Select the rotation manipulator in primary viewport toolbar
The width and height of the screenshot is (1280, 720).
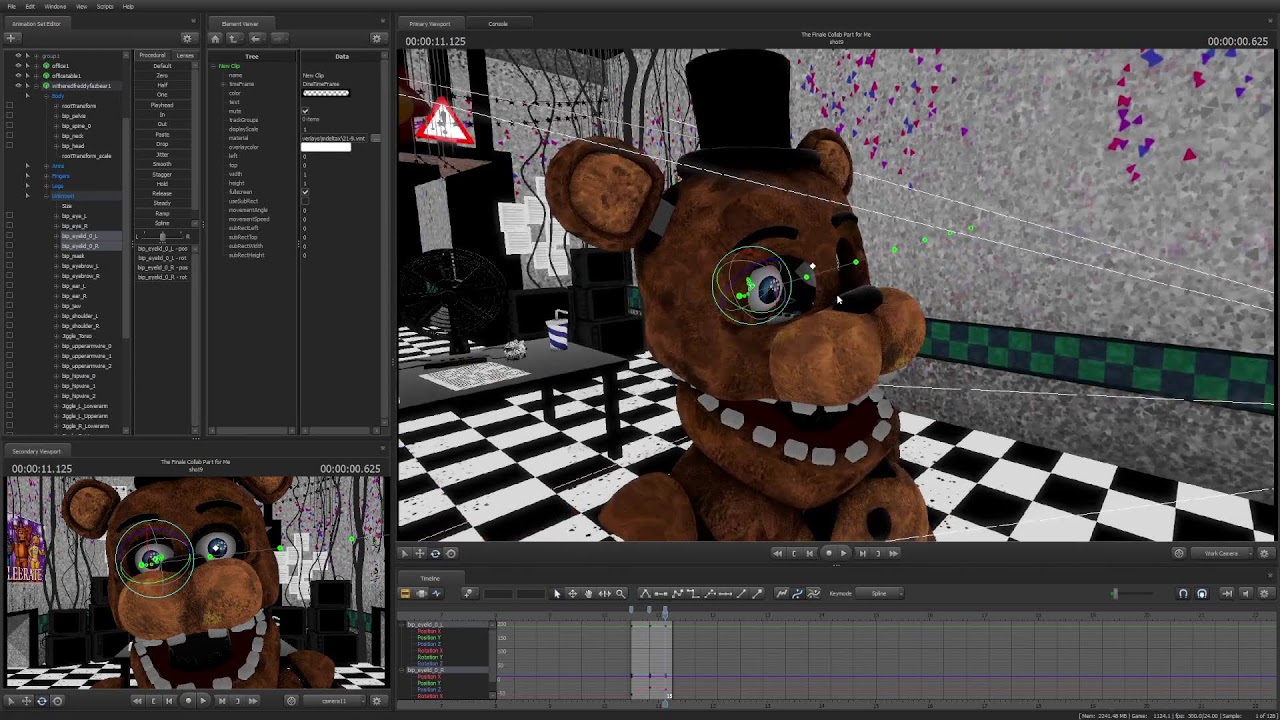tap(435, 553)
